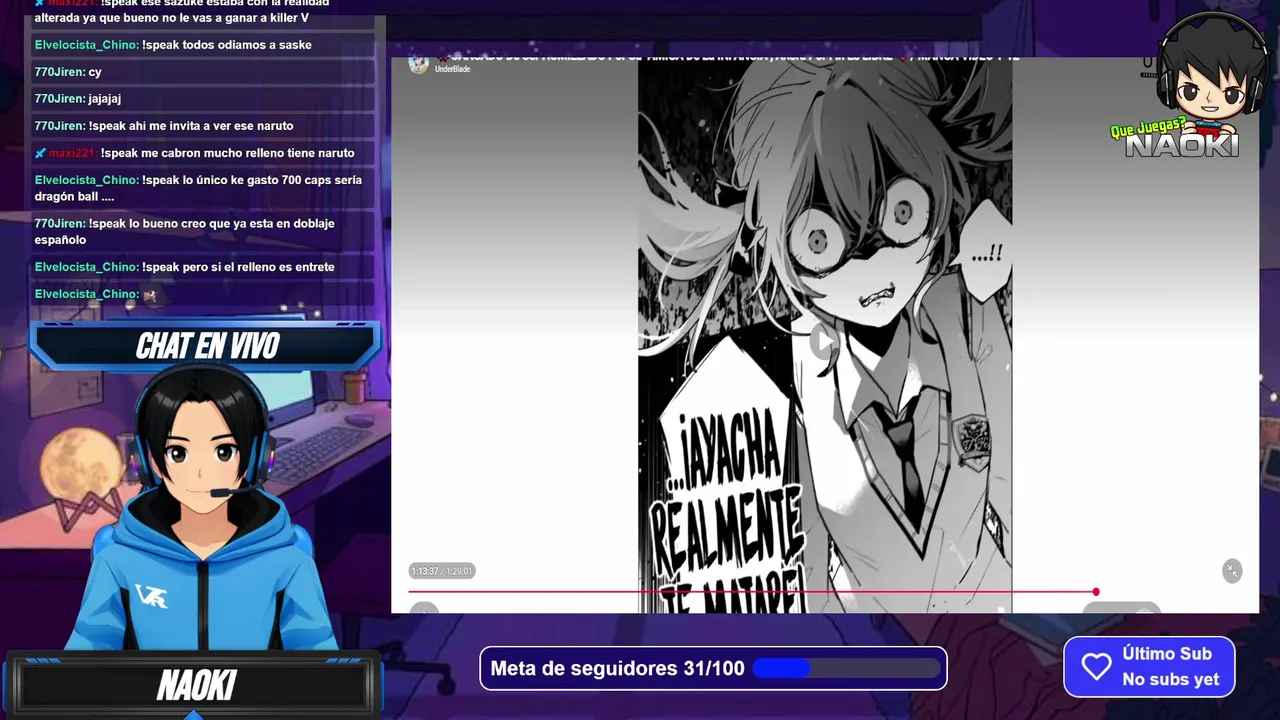Screen dimensions: 1280x720
Task: Click the play button in video center
Action: [823, 341]
